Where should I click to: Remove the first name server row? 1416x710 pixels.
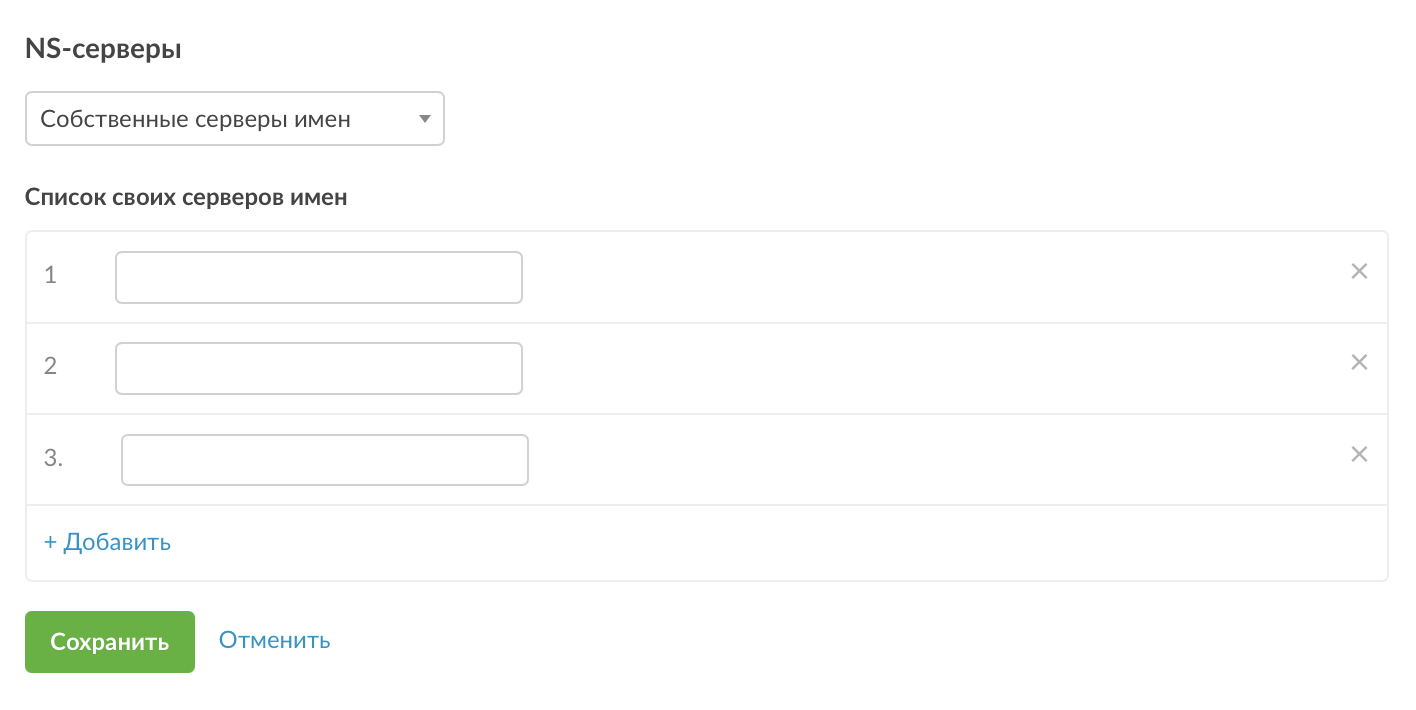coord(1359,271)
